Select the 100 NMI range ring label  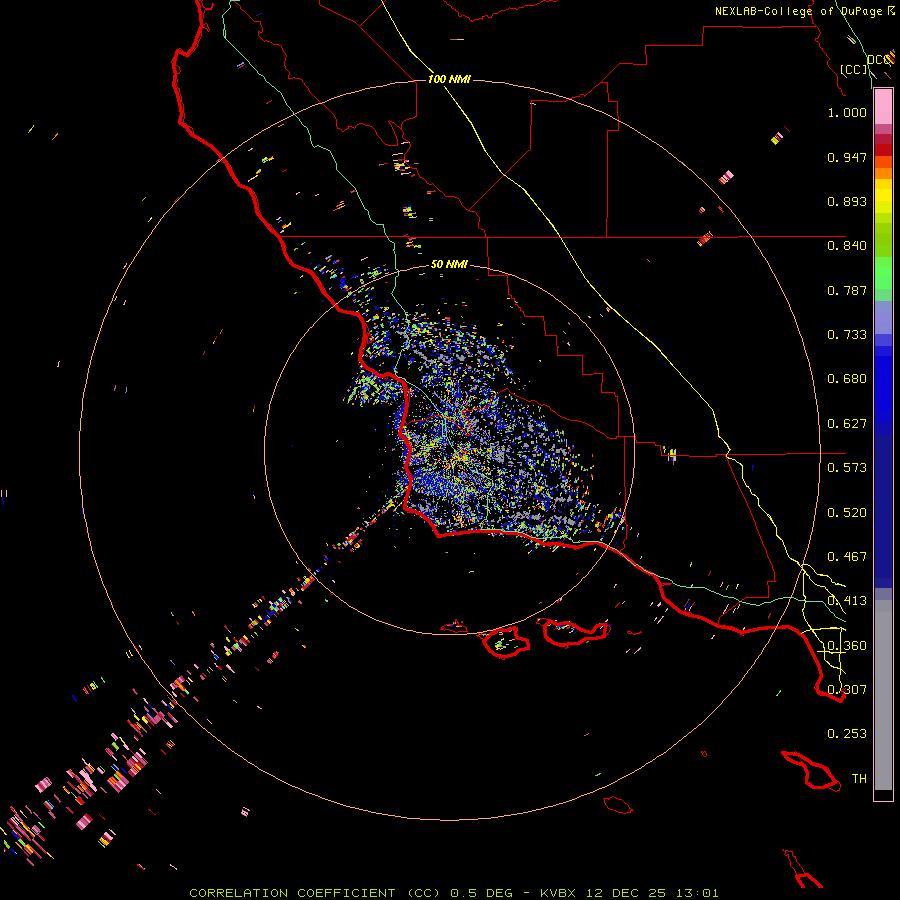tap(449, 79)
